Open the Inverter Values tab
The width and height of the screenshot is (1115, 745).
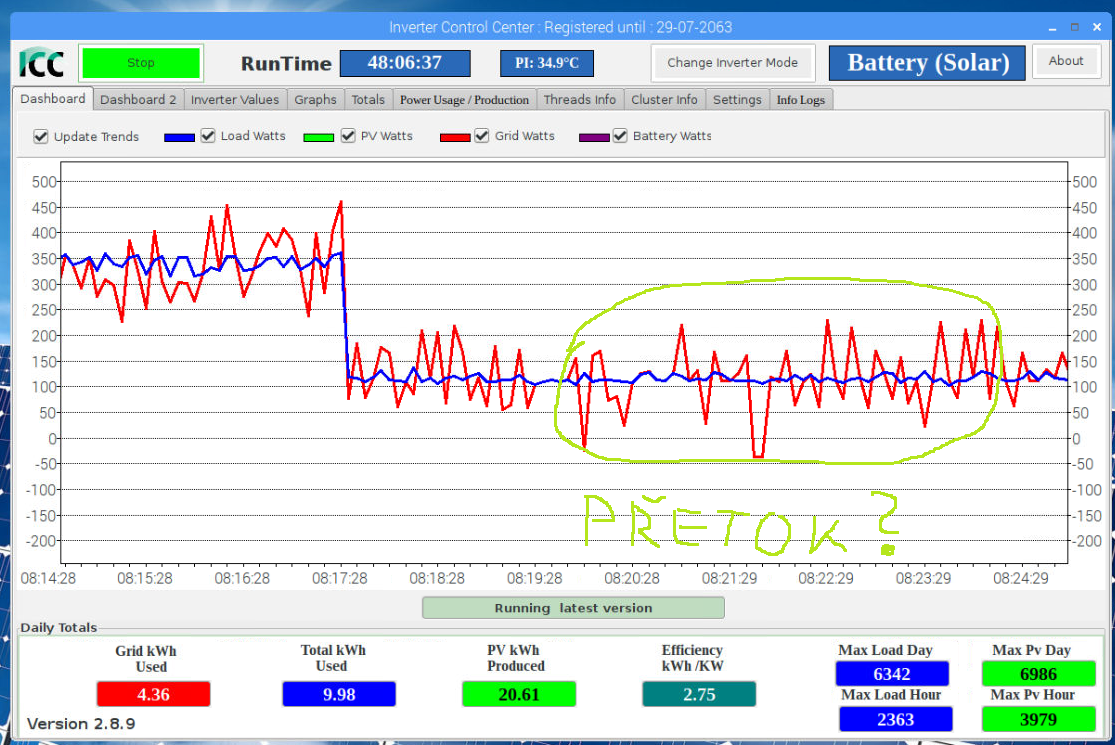point(235,100)
